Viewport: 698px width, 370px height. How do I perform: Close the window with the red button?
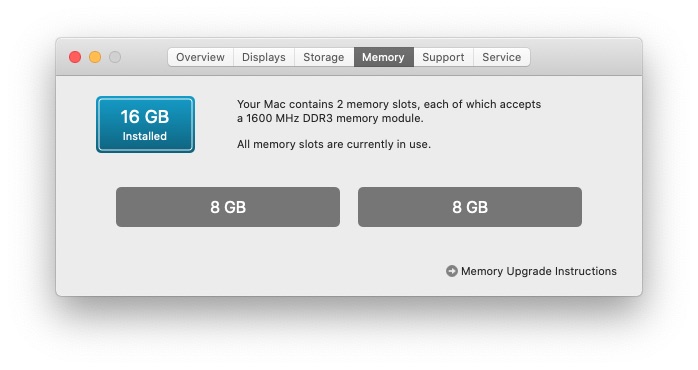[x=75, y=57]
